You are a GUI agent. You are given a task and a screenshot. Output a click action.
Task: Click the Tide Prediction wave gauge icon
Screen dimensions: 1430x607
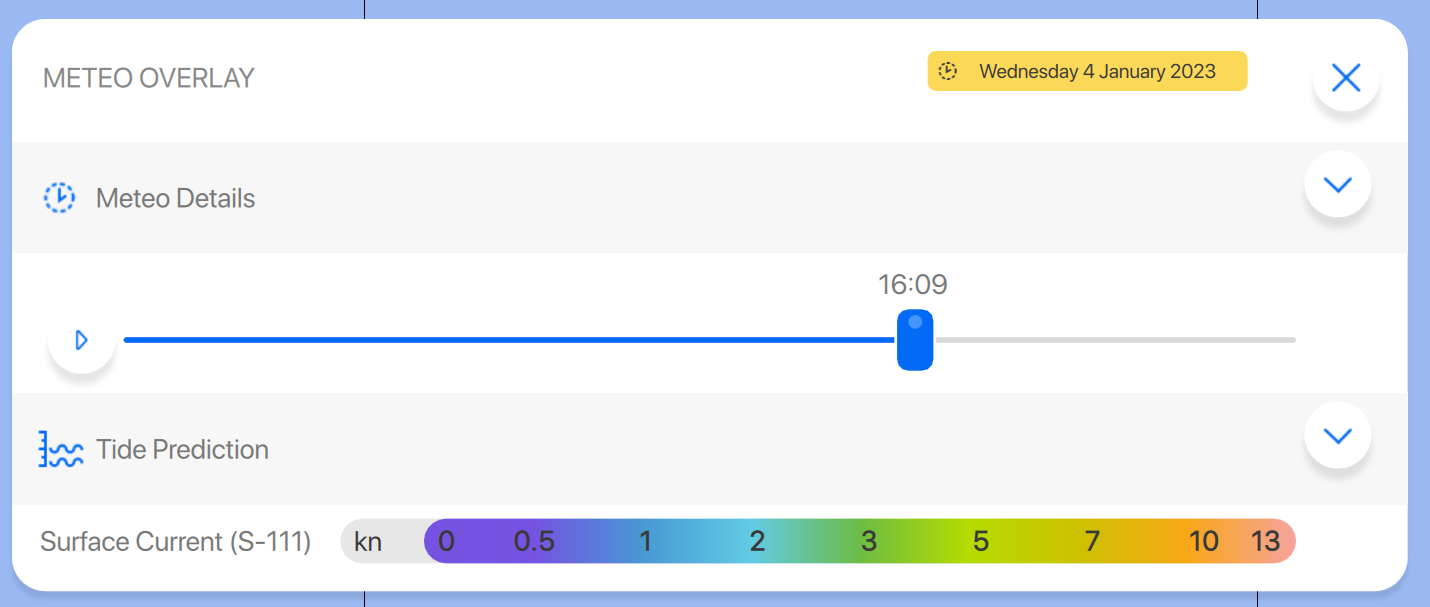60,449
